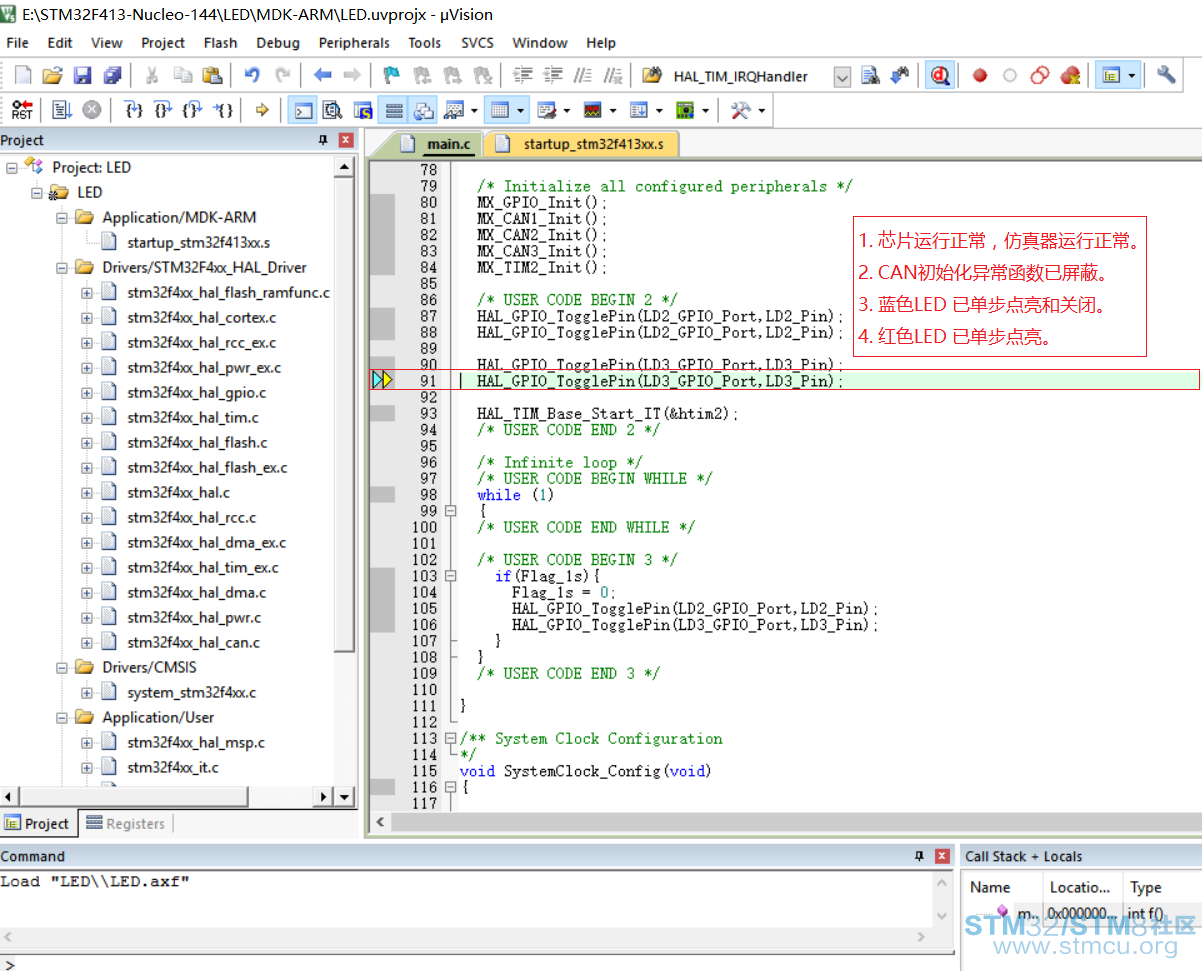1202x971 pixels.
Task: Toggle the Disassembly window icon
Action: click(x=333, y=110)
